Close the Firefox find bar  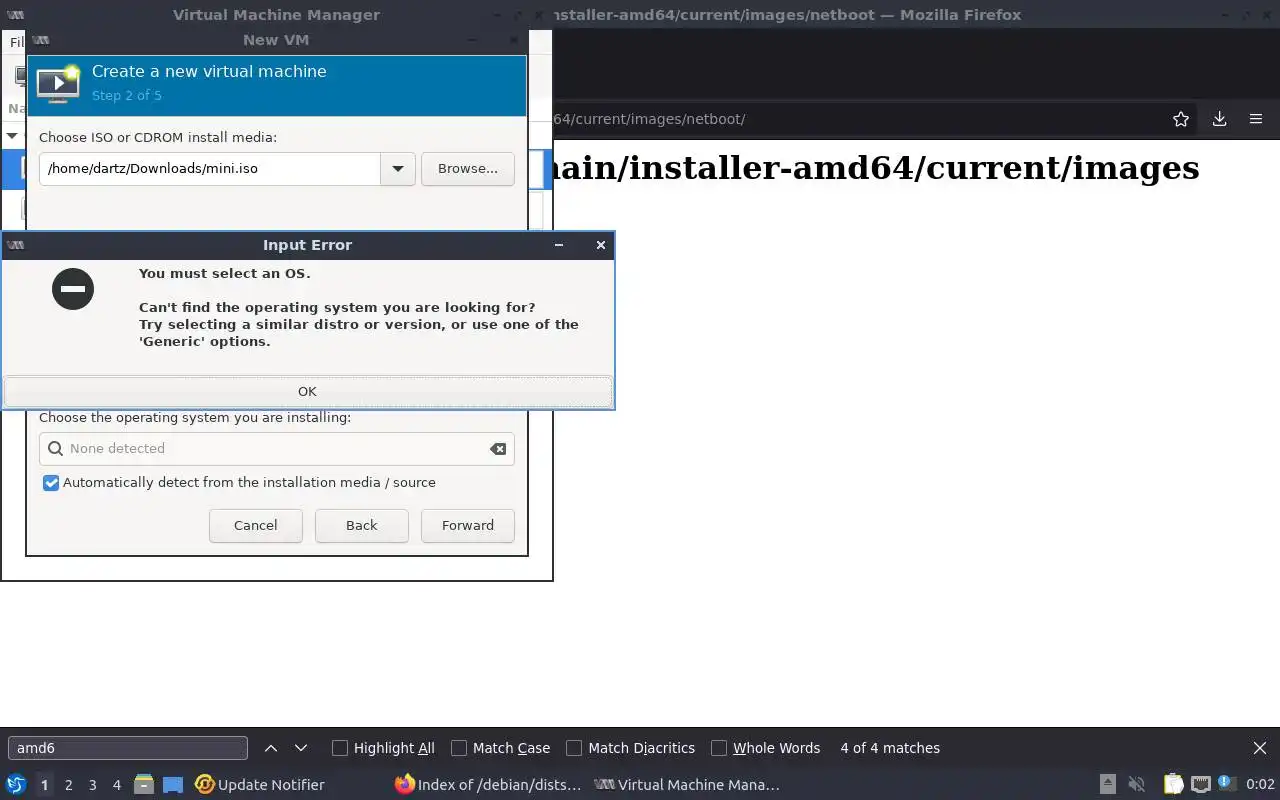[1260, 748]
